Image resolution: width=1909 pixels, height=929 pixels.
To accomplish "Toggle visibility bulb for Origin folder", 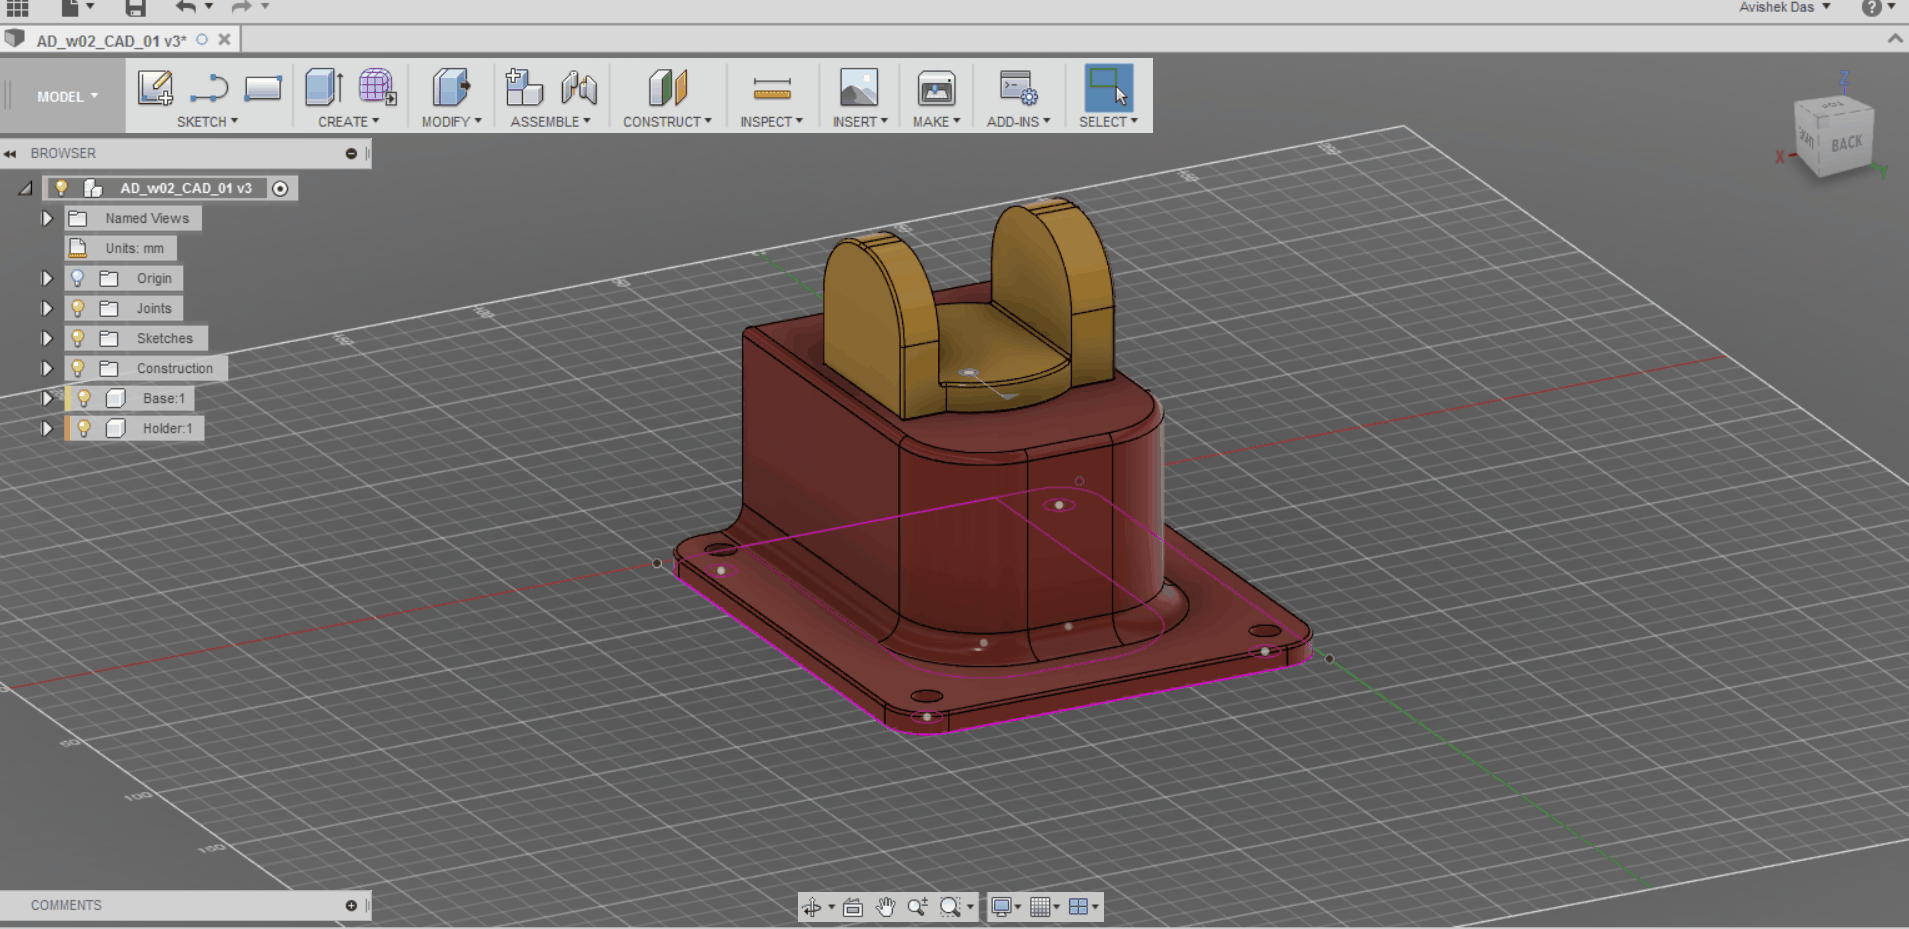I will 77,278.
